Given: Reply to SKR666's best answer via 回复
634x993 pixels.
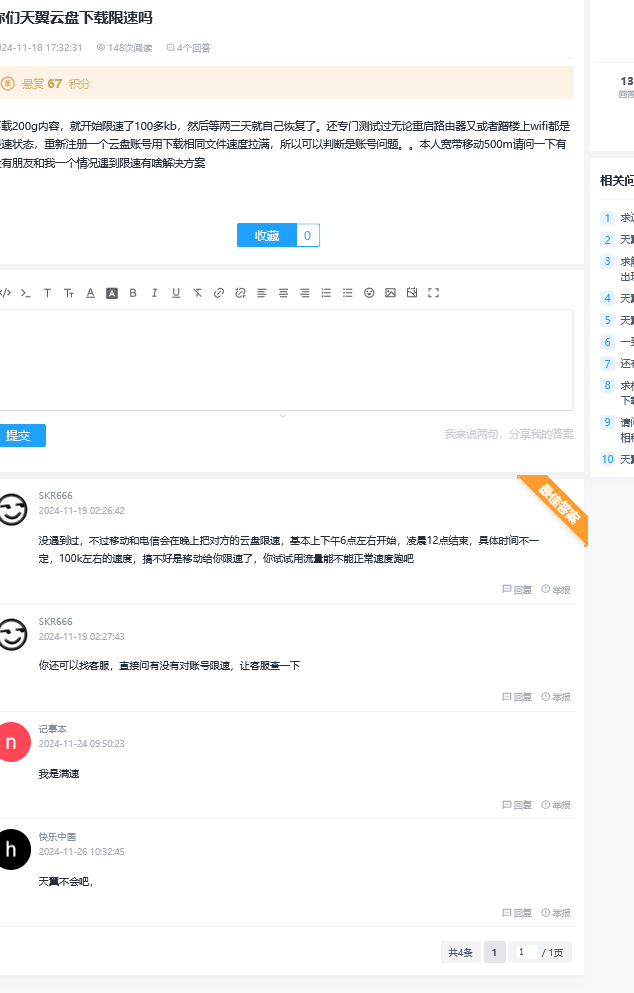Looking at the screenshot, I should click(517, 589).
